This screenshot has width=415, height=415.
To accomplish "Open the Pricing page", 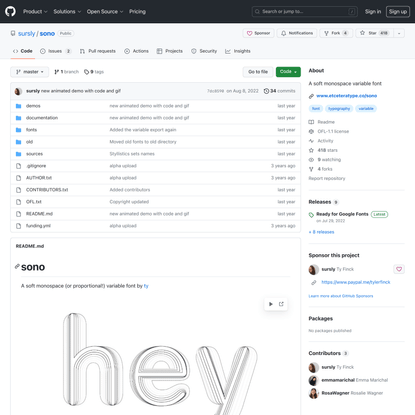I will [137, 12].
